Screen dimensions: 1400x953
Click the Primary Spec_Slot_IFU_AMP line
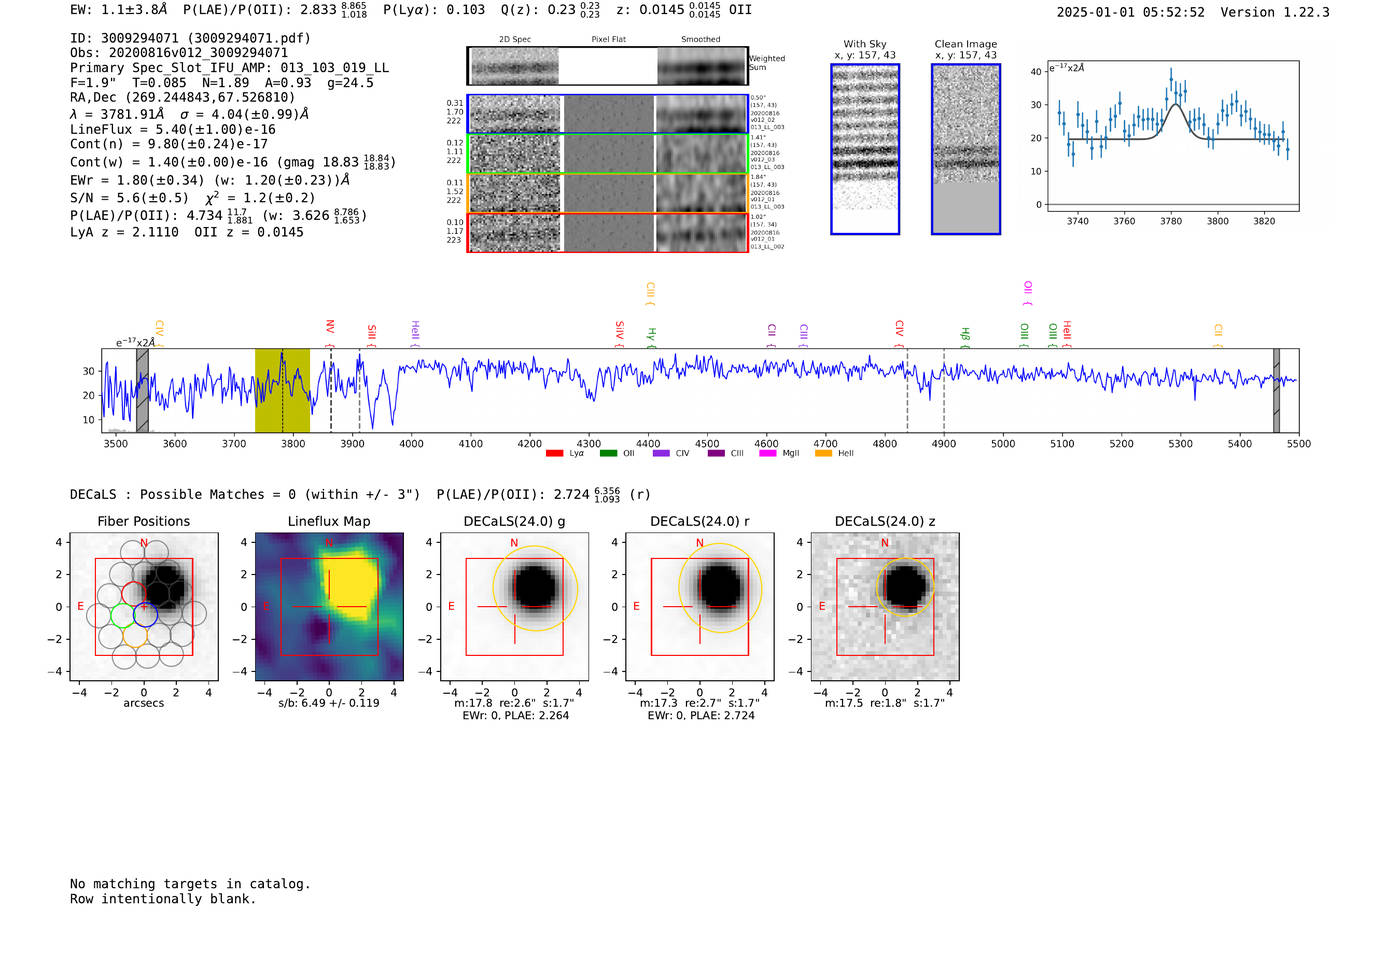click(x=229, y=68)
